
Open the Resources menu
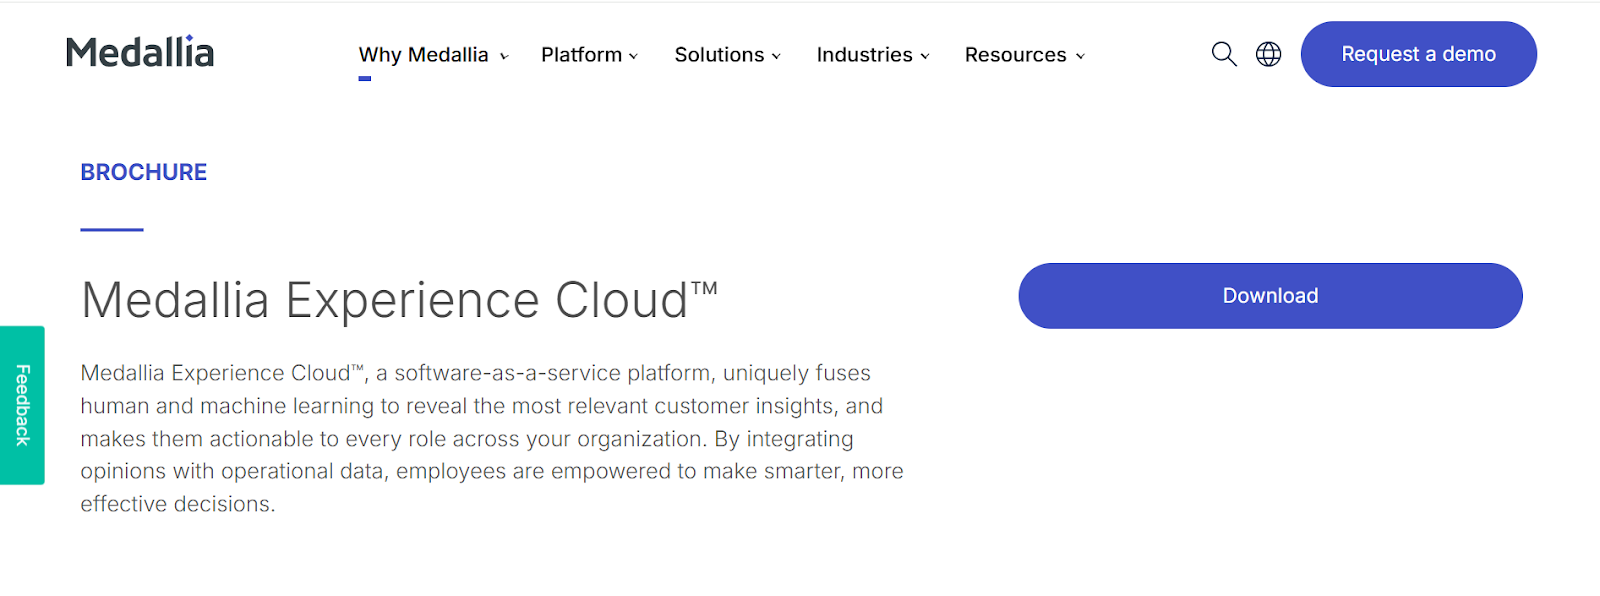tap(1015, 55)
